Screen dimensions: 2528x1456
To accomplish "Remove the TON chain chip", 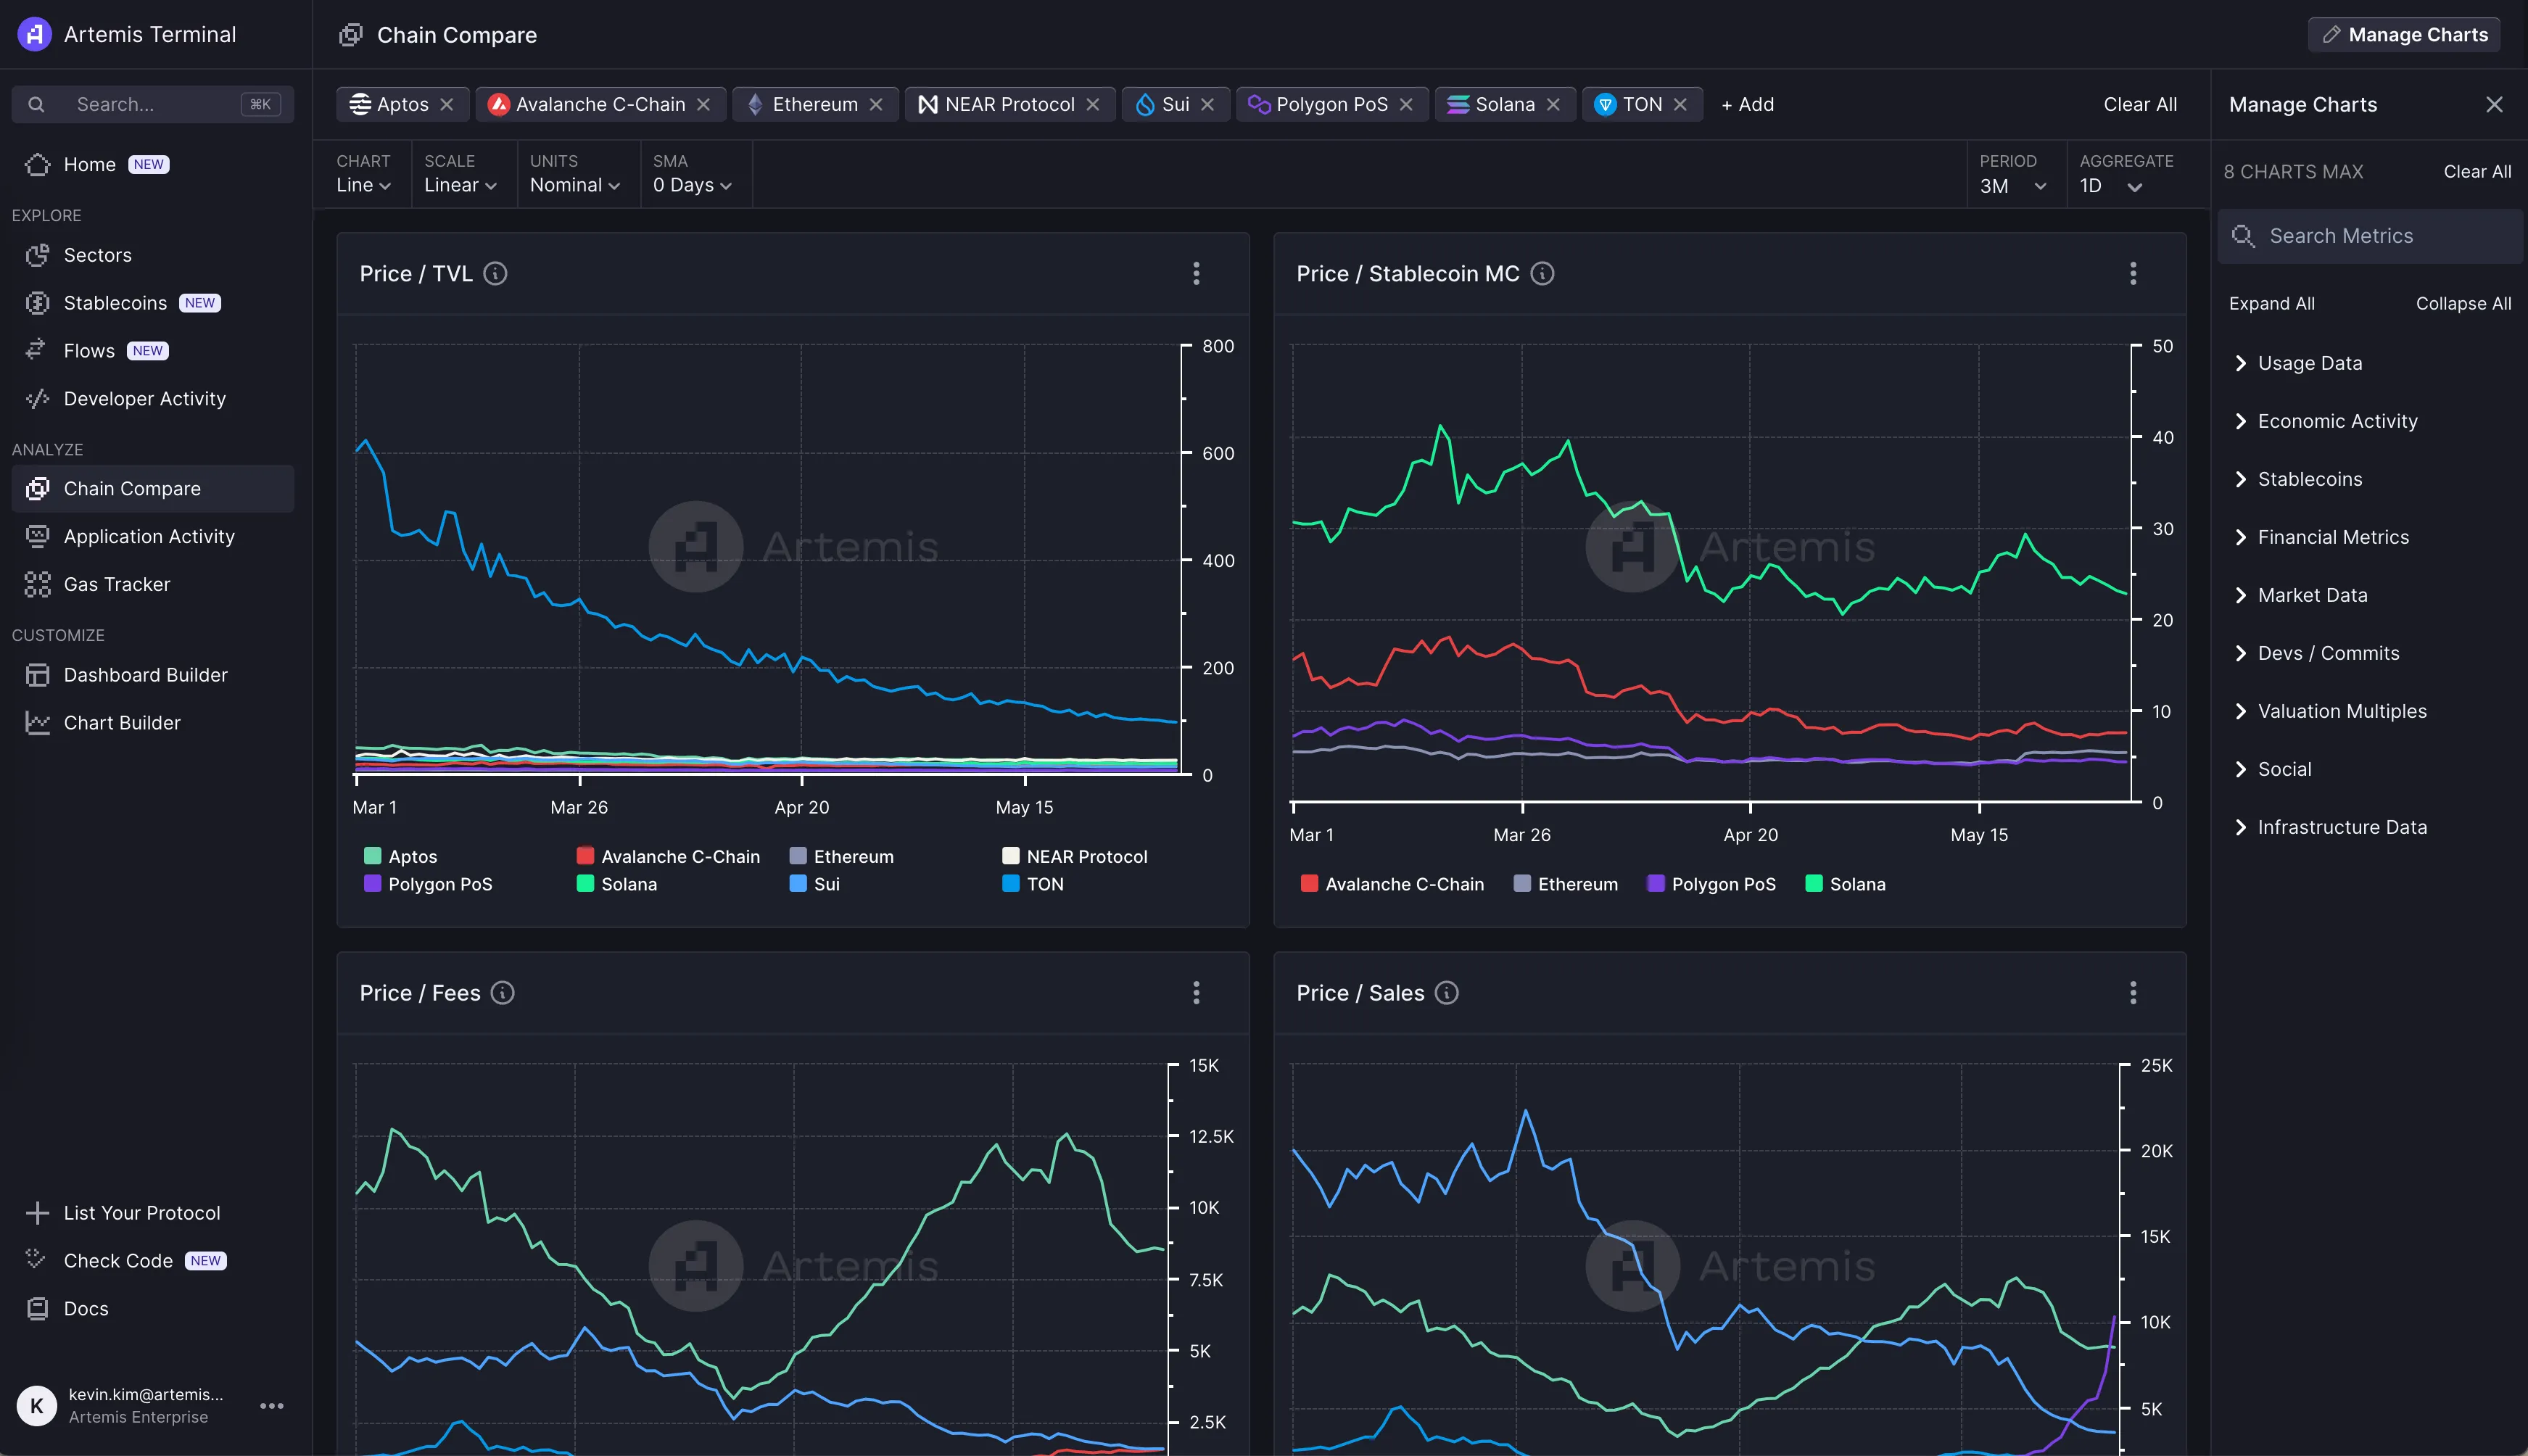I will tap(1680, 104).
